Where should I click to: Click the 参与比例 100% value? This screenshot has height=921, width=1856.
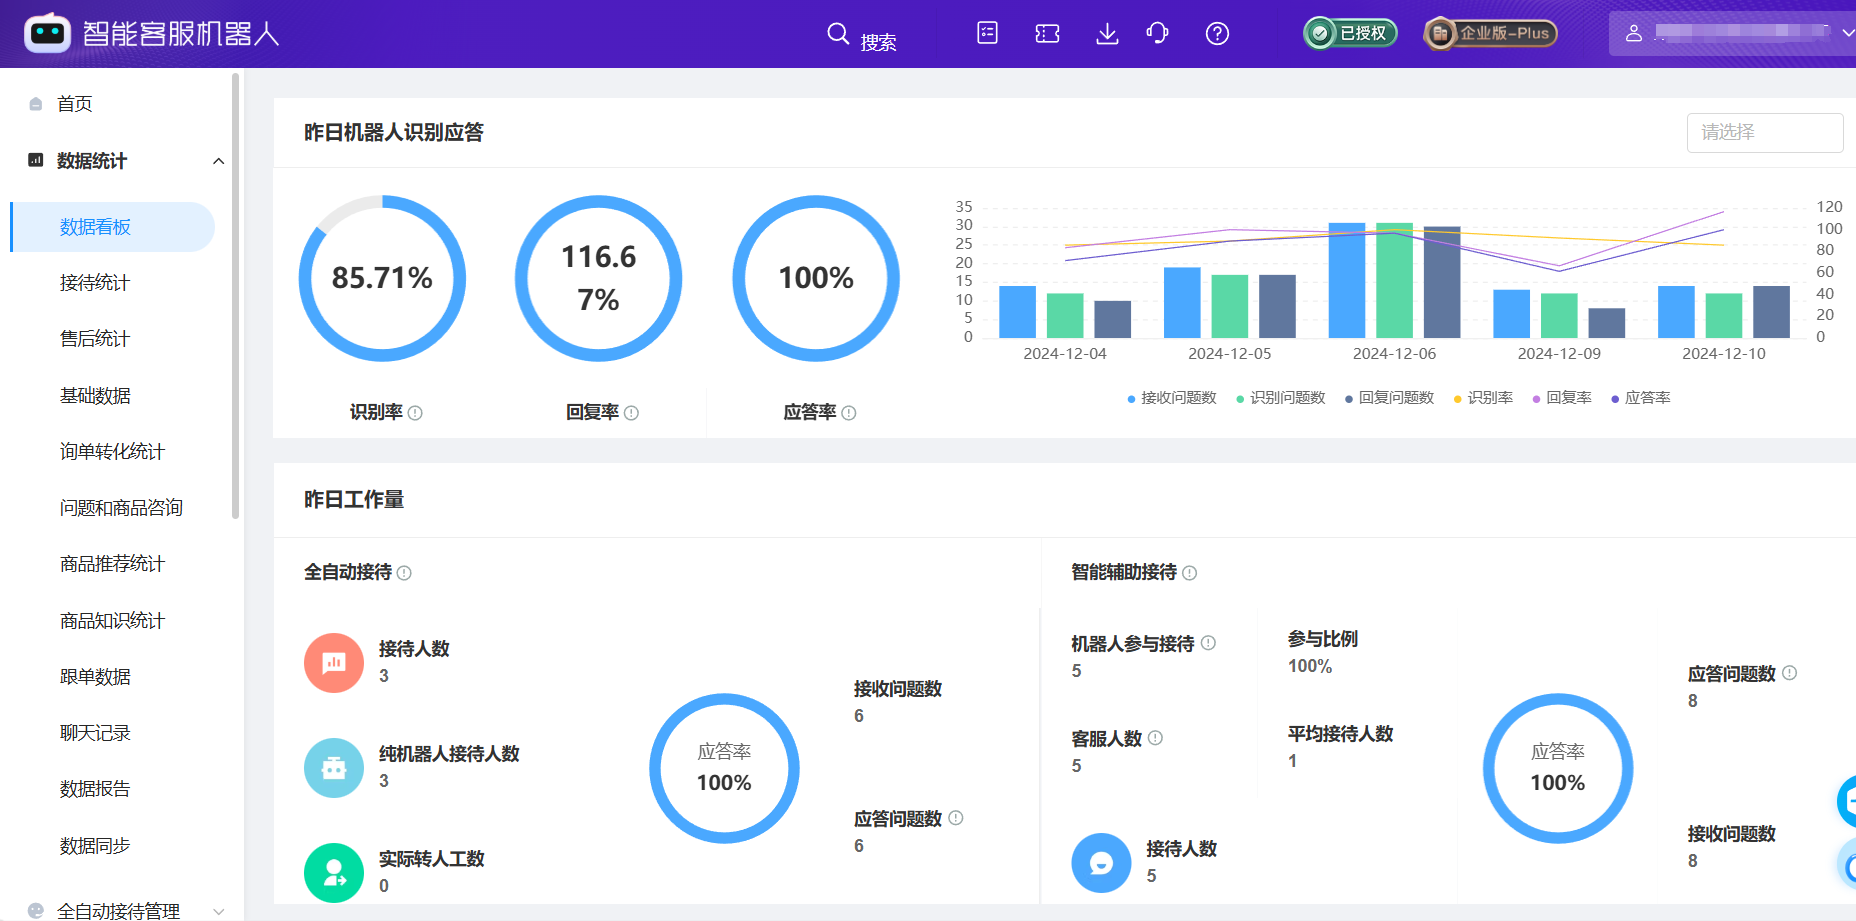coord(1310,667)
